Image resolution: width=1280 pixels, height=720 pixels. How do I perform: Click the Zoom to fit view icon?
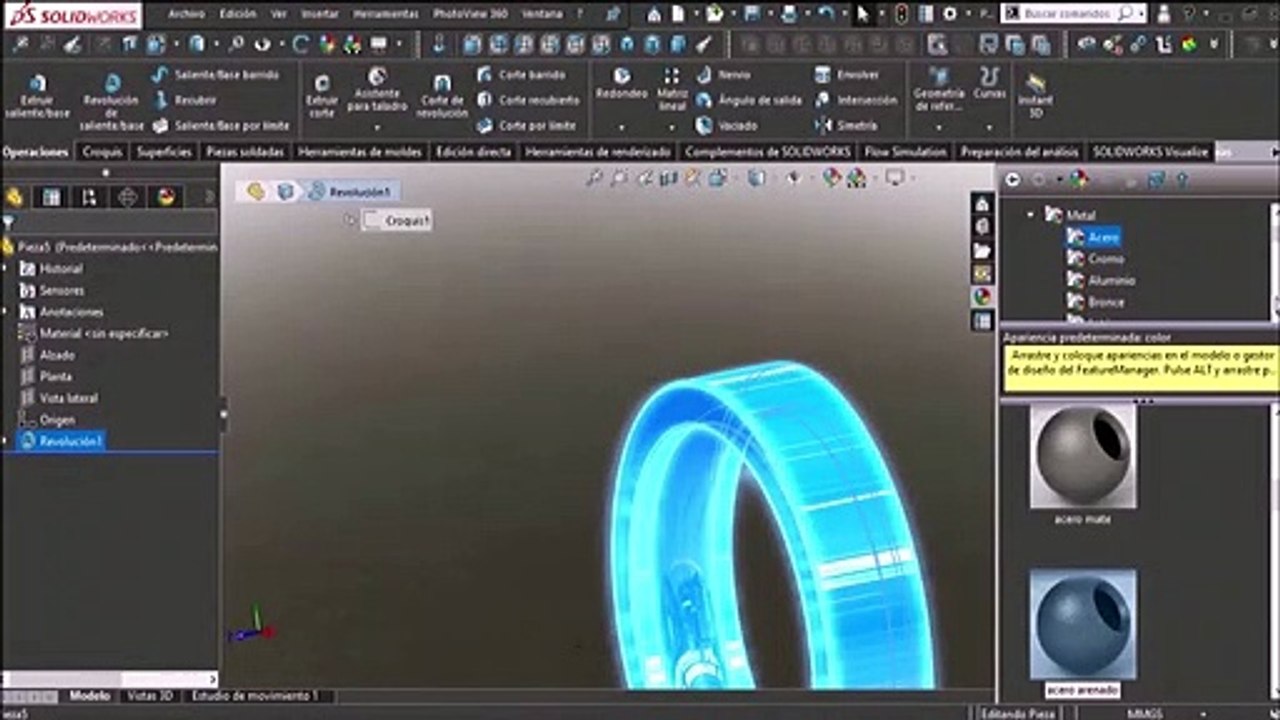596,178
